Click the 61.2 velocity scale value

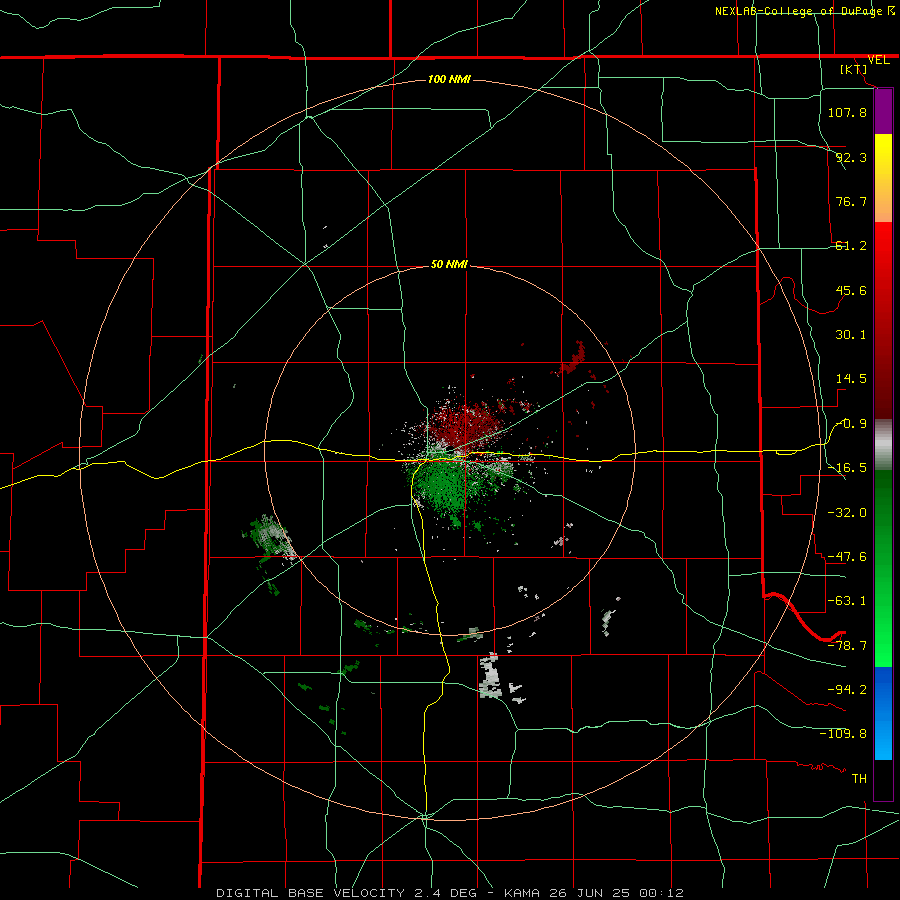tap(851, 246)
